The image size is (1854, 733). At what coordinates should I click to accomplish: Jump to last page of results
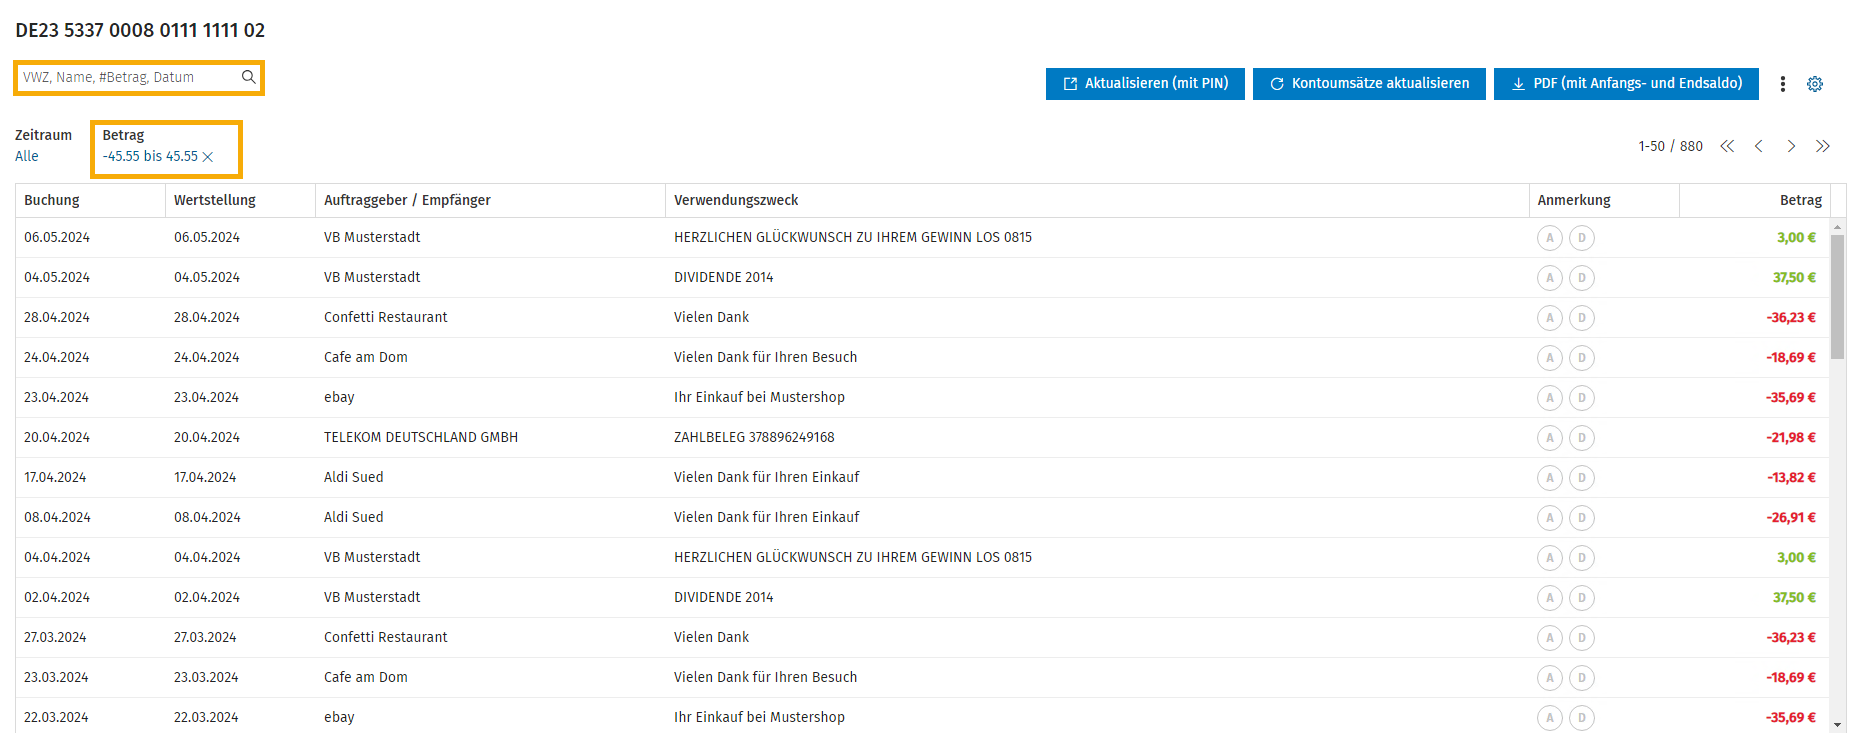tap(1823, 146)
